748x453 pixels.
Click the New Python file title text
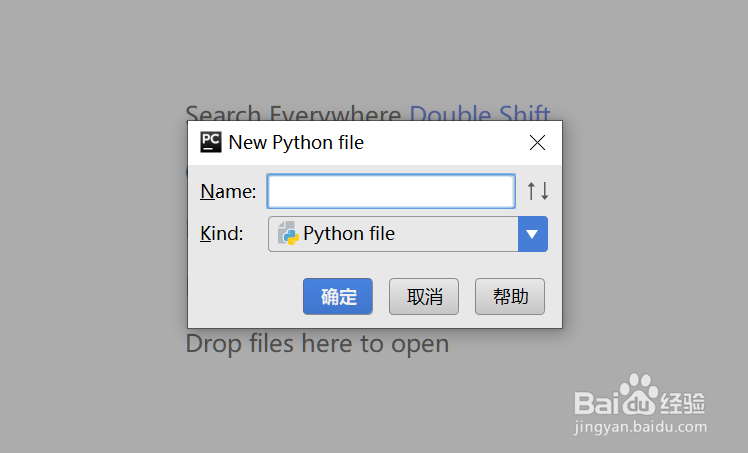point(296,143)
